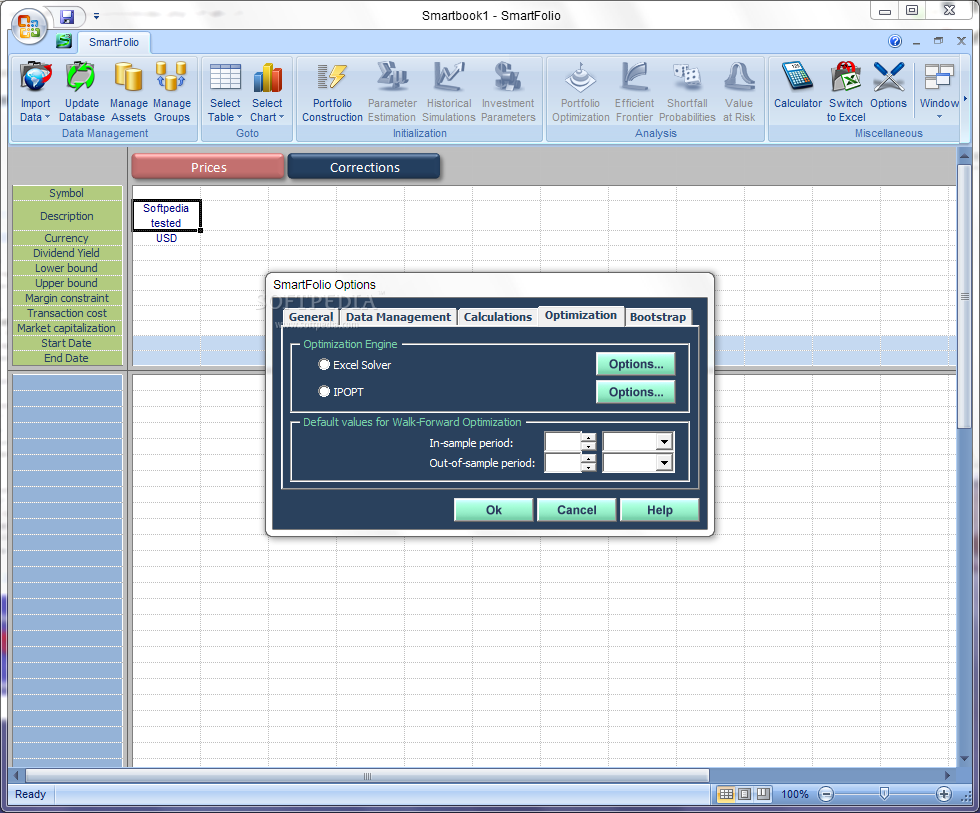Increase In-sample period spinner value
This screenshot has height=813, width=980.
pyautogui.click(x=588, y=437)
